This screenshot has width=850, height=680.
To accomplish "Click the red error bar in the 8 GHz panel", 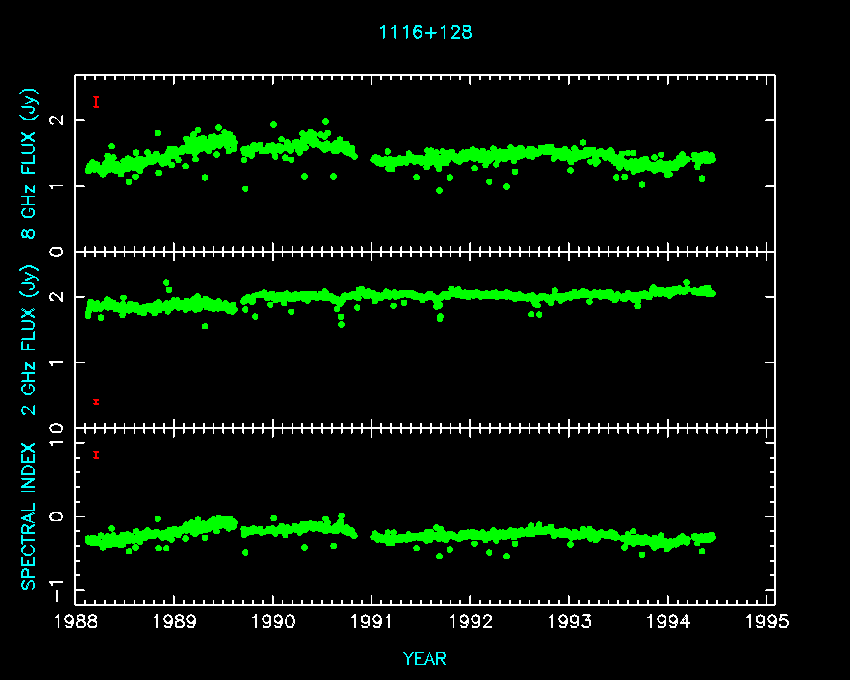I will pyautogui.click(x=96, y=102).
